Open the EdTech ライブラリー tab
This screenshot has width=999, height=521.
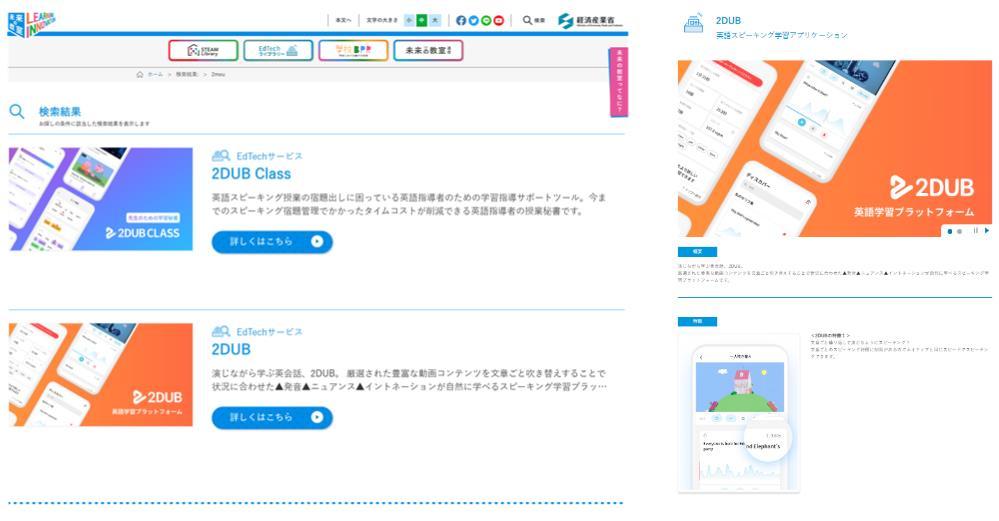pos(278,50)
